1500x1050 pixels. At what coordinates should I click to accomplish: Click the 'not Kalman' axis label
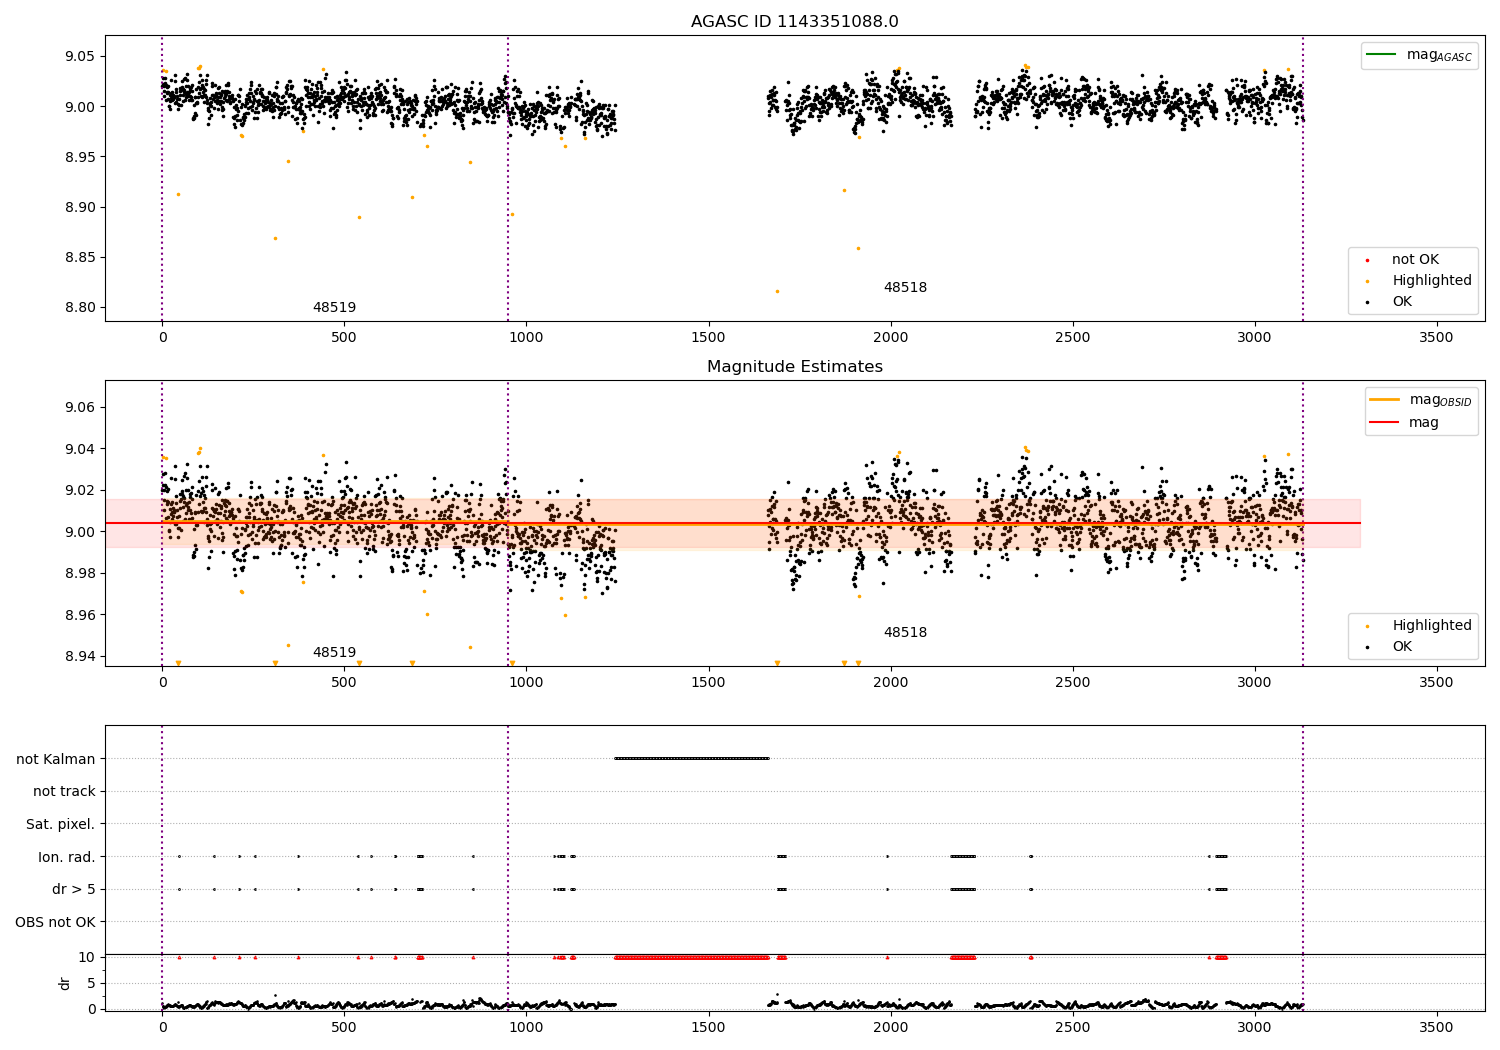coord(56,759)
